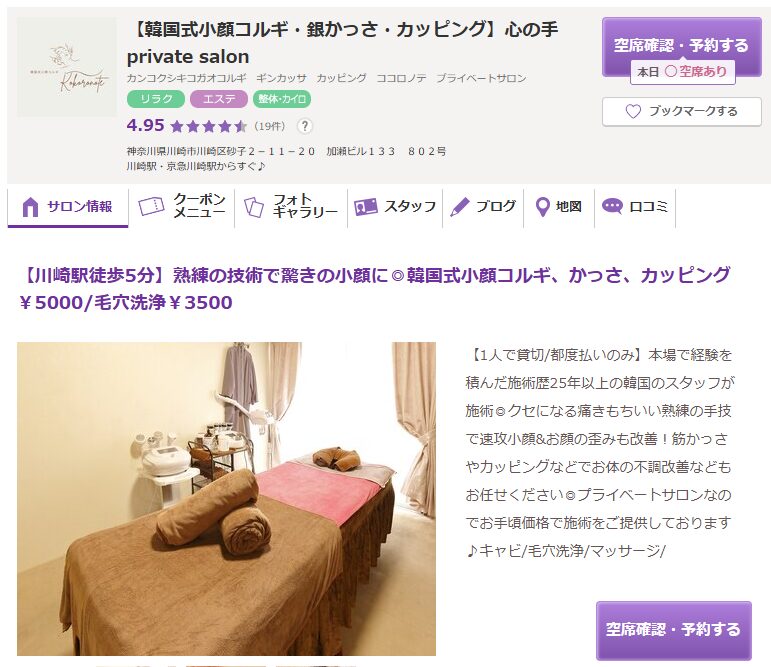
Task: Select the 整体・カイロ category tag
Action: [282, 99]
